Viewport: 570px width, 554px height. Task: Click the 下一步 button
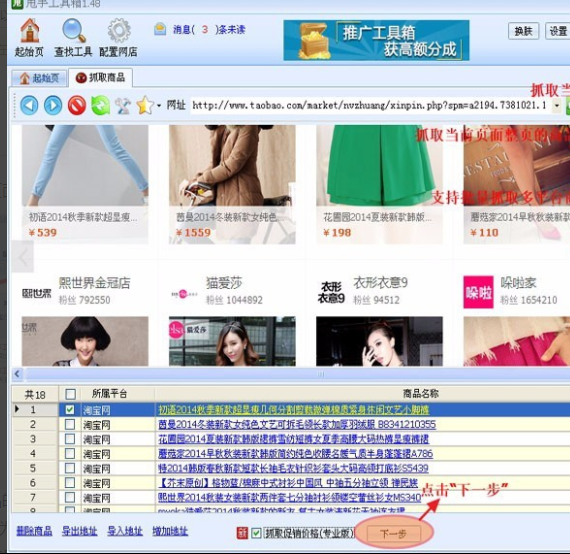coord(394,534)
